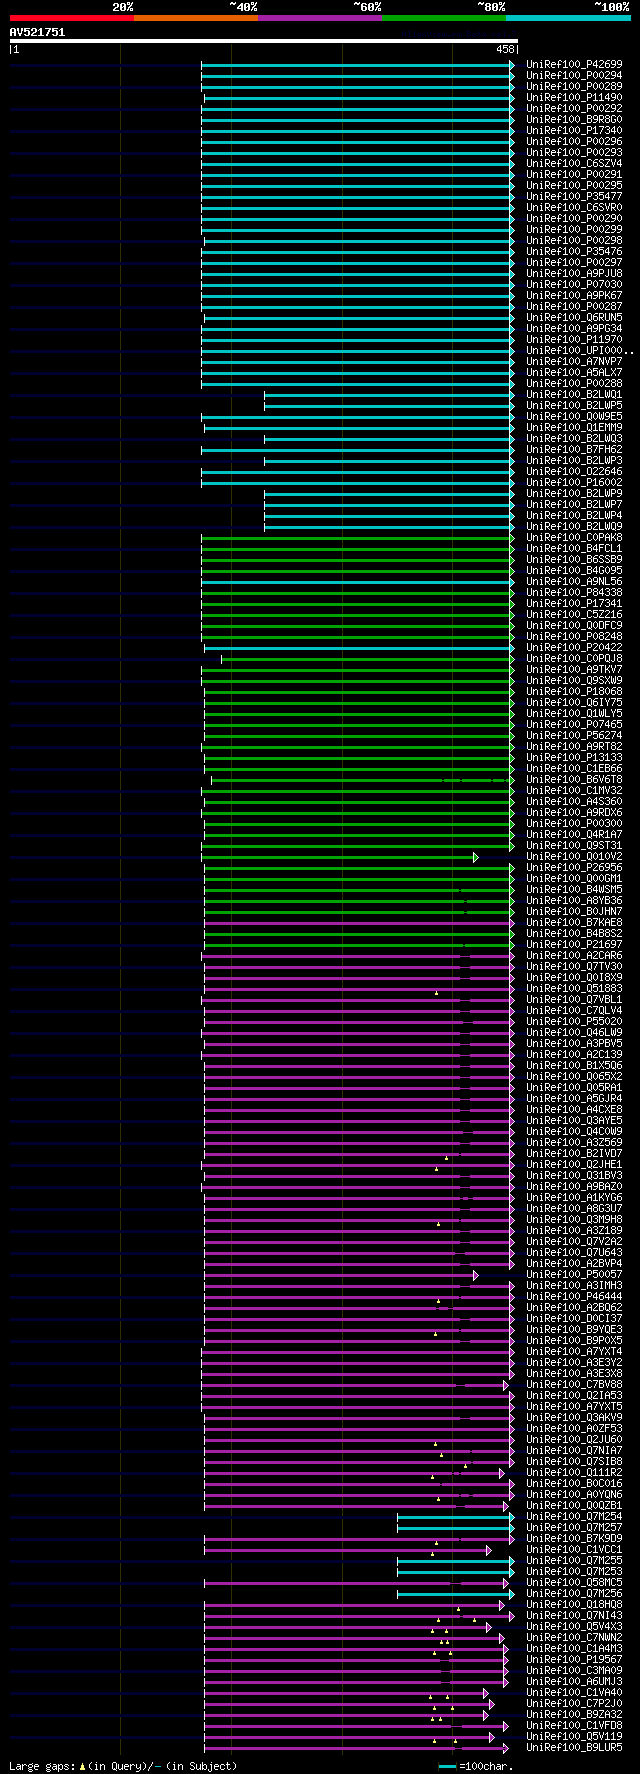Open hit UniRef100_P35476
Image resolution: width=640 pixels, height=1774 pixels.
(x=574, y=252)
